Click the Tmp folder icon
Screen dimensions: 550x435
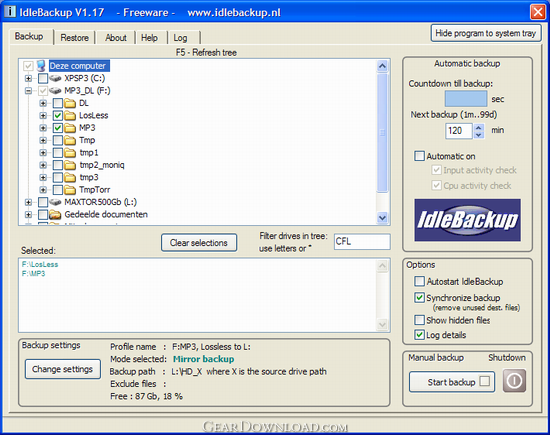[x=70, y=140]
